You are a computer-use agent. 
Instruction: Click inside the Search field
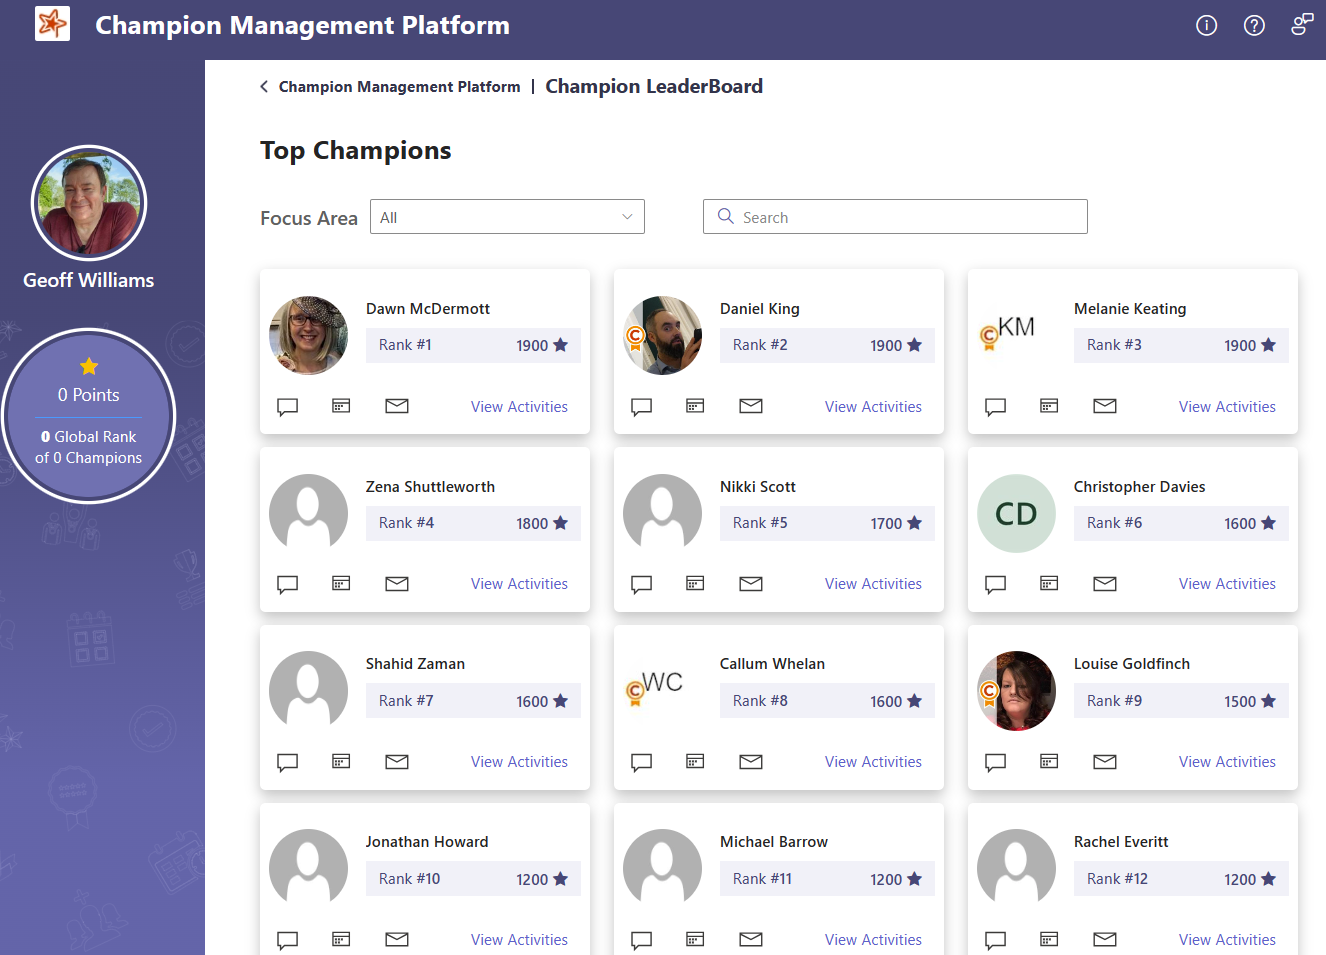click(x=895, y=216)
